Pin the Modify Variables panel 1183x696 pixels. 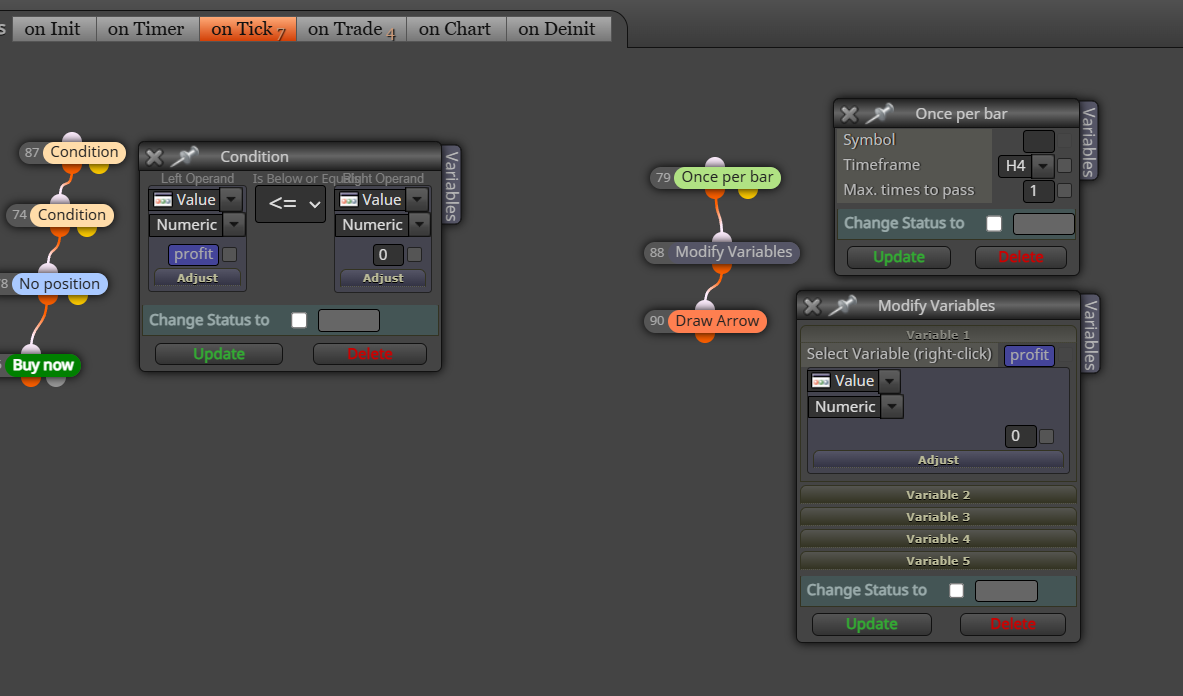842,305
